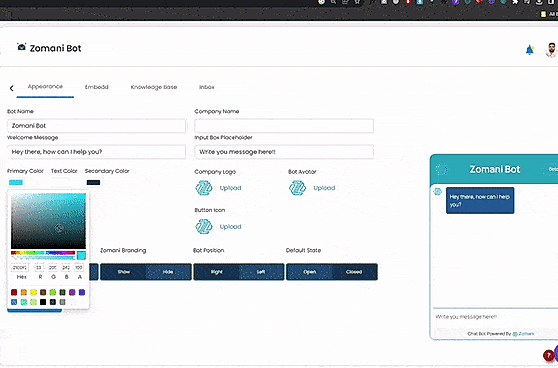Go back using the left chevron
558x368 pixels.
[11, 88]
